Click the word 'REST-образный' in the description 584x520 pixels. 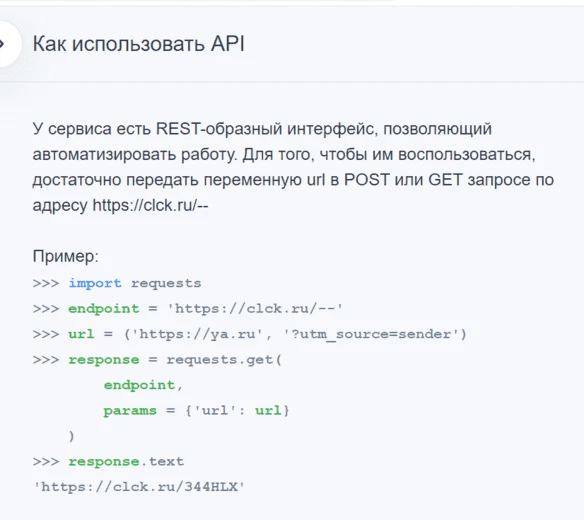pyautogui.click(x=219, y=129)
